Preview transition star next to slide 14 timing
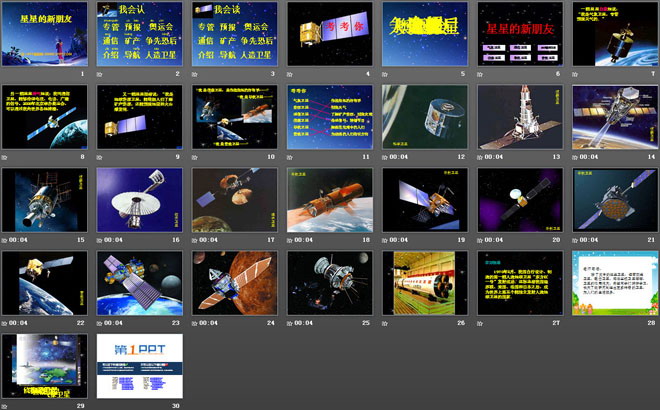Screen dimensions: 660x410 tap(575, 157)
